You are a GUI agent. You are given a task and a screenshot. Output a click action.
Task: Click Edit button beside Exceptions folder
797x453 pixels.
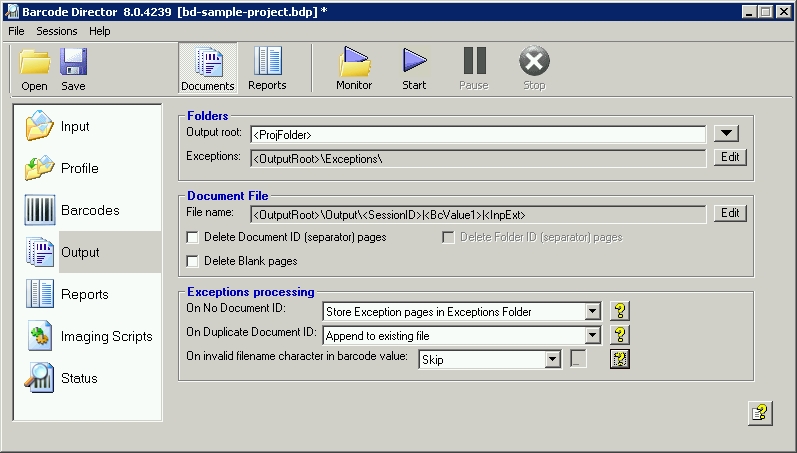click(730, 157)
